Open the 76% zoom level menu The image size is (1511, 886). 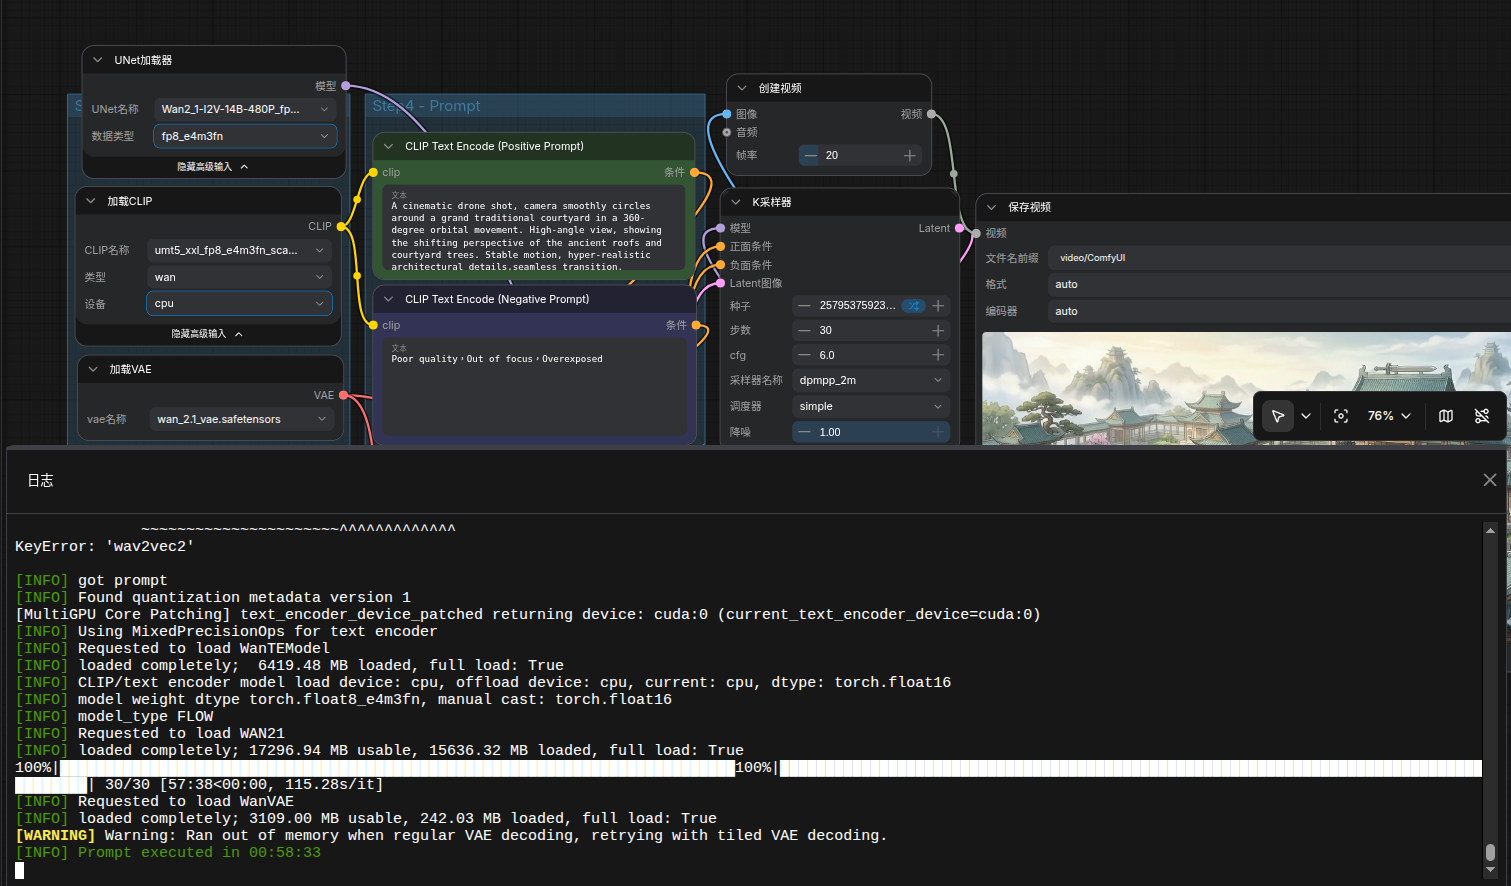1390,416
